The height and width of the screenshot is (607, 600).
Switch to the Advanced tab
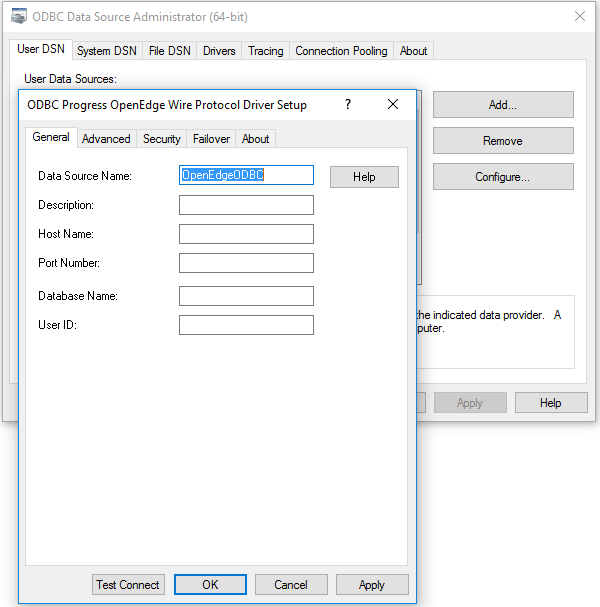pyautogui.click(x=106, y=139)
